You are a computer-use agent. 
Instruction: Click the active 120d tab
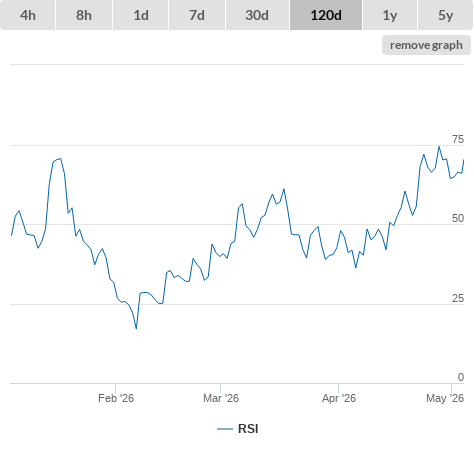[x=326, y=15]
